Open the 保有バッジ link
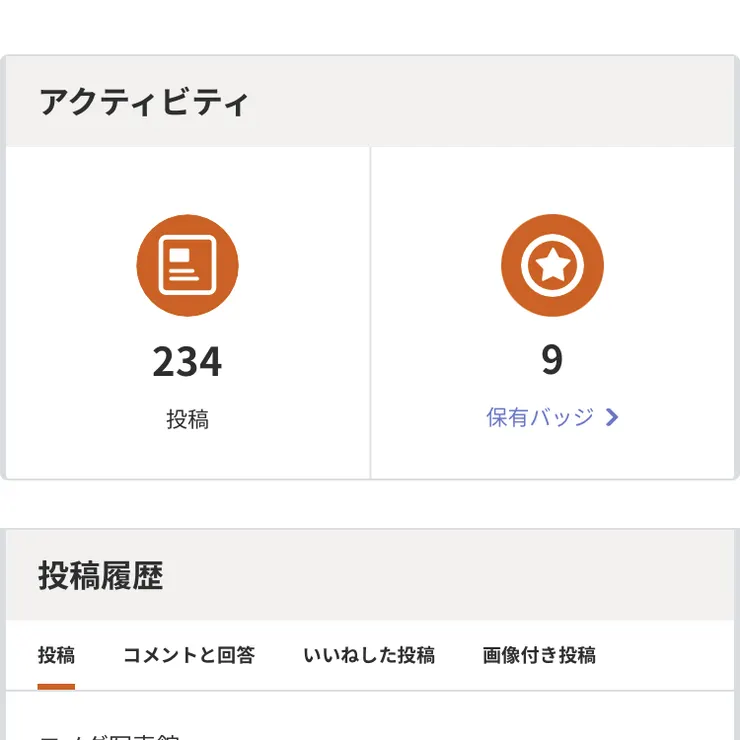The width and height of the screenshot is (740, 740). [552, 417]
